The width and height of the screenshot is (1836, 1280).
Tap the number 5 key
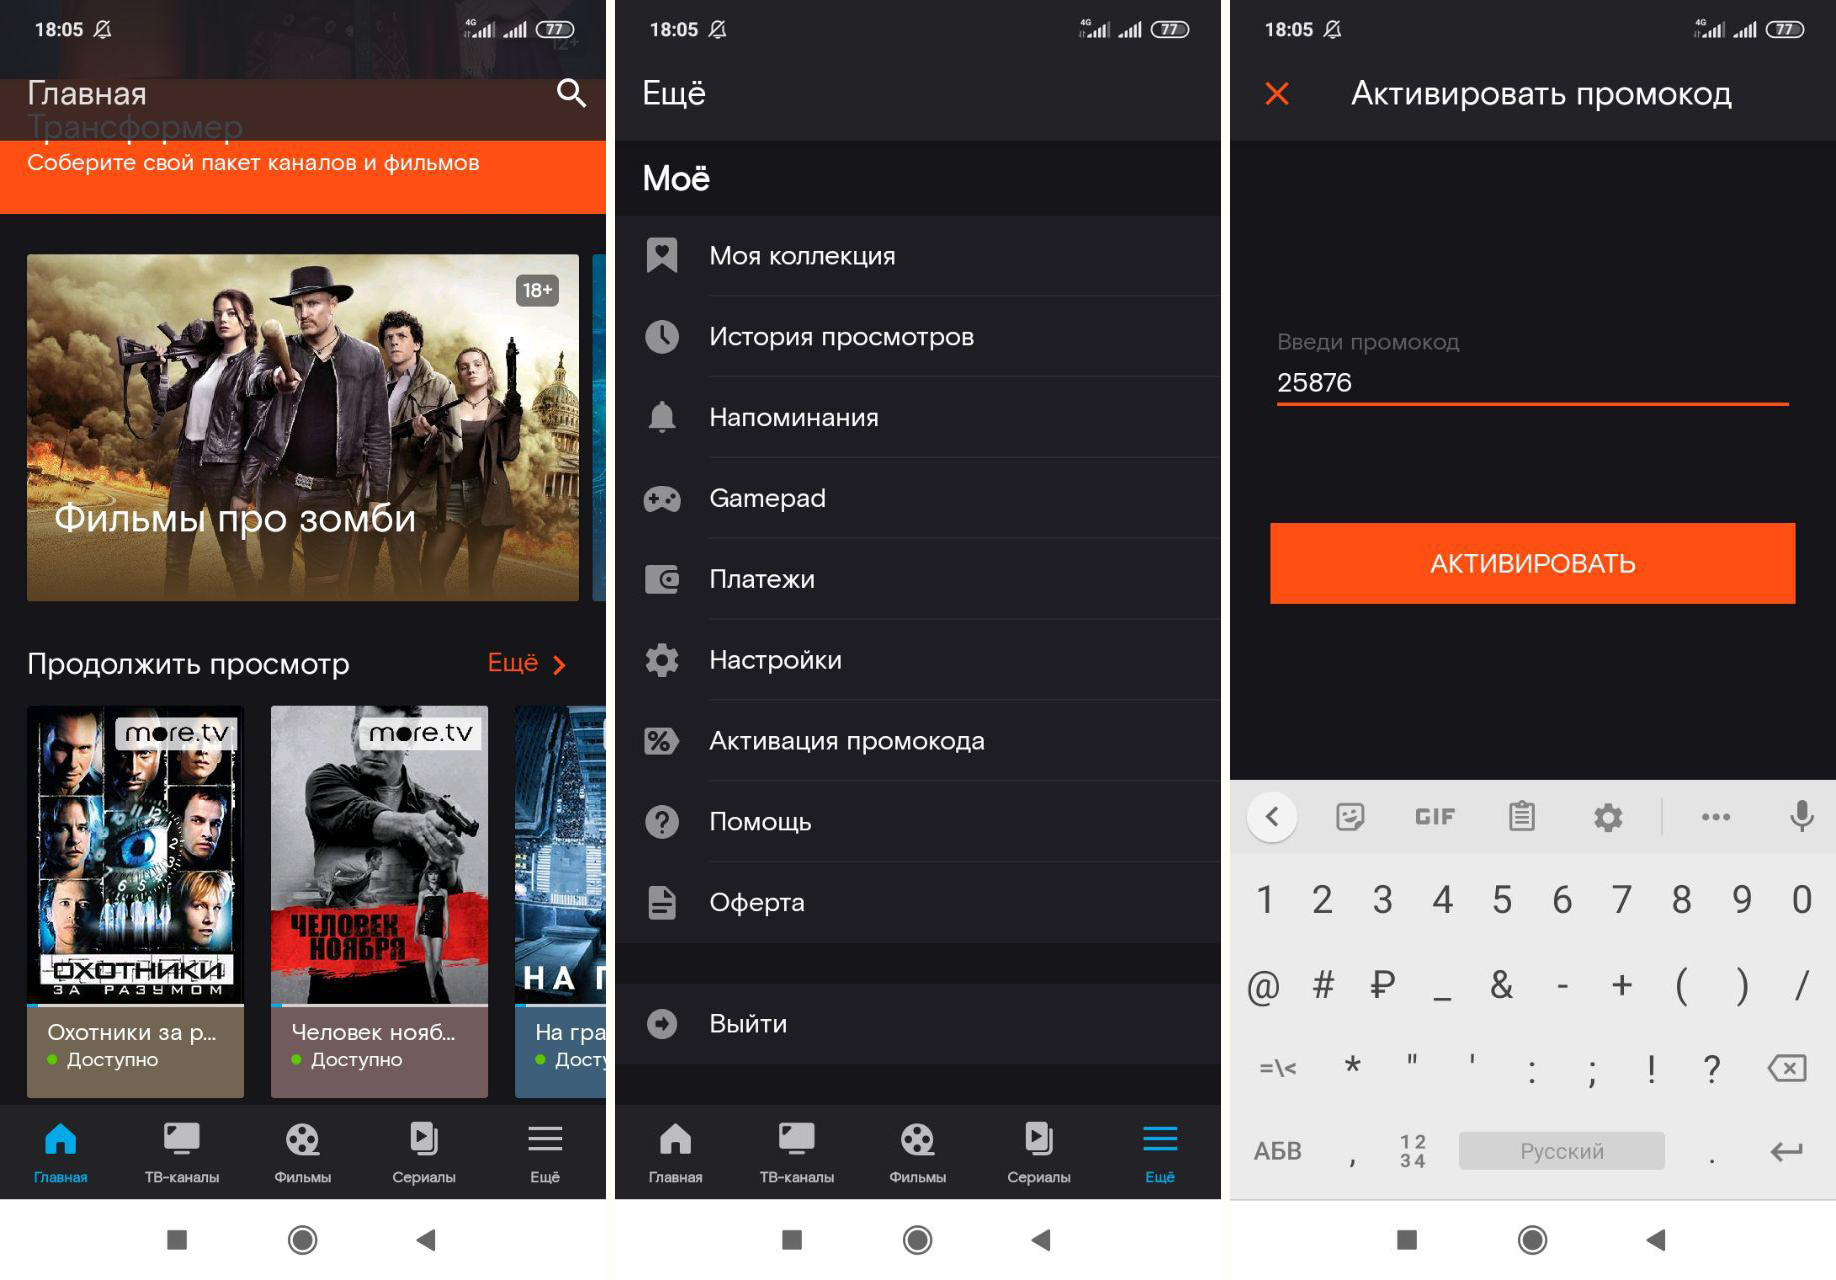click(1502, 900)
